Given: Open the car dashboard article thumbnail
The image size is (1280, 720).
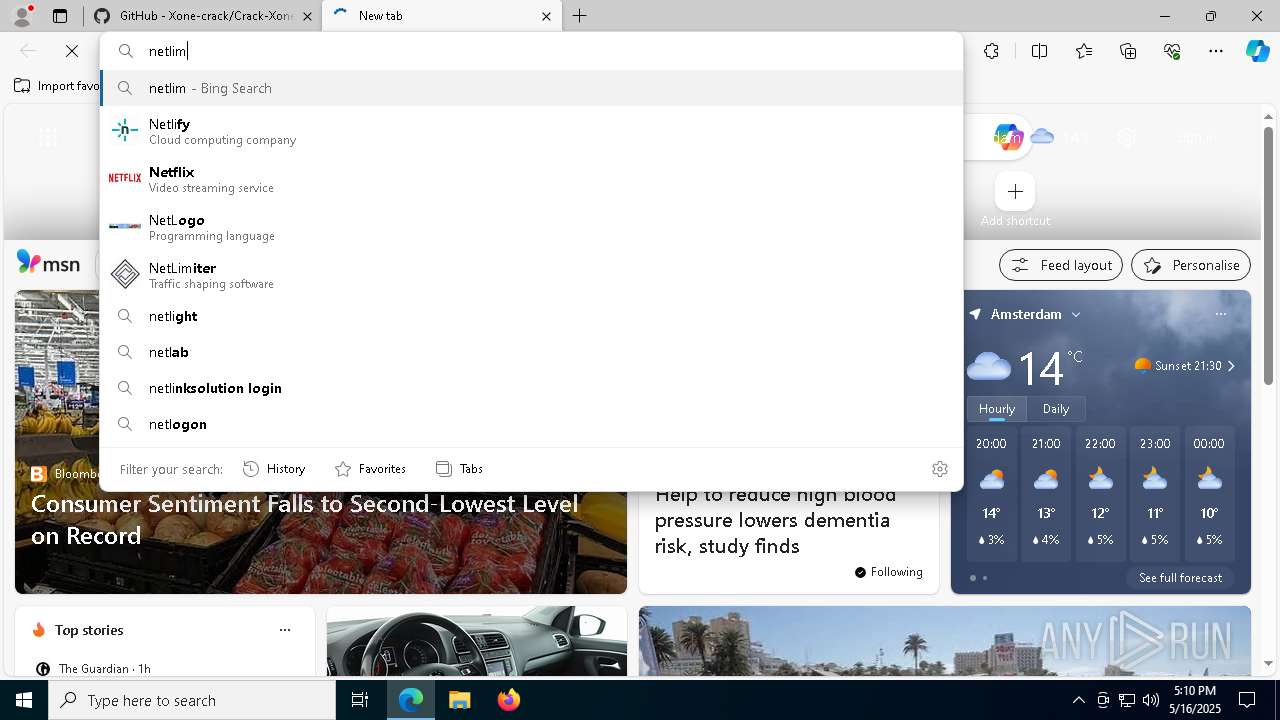Looking at the screenshot, I should click(477, 641).
